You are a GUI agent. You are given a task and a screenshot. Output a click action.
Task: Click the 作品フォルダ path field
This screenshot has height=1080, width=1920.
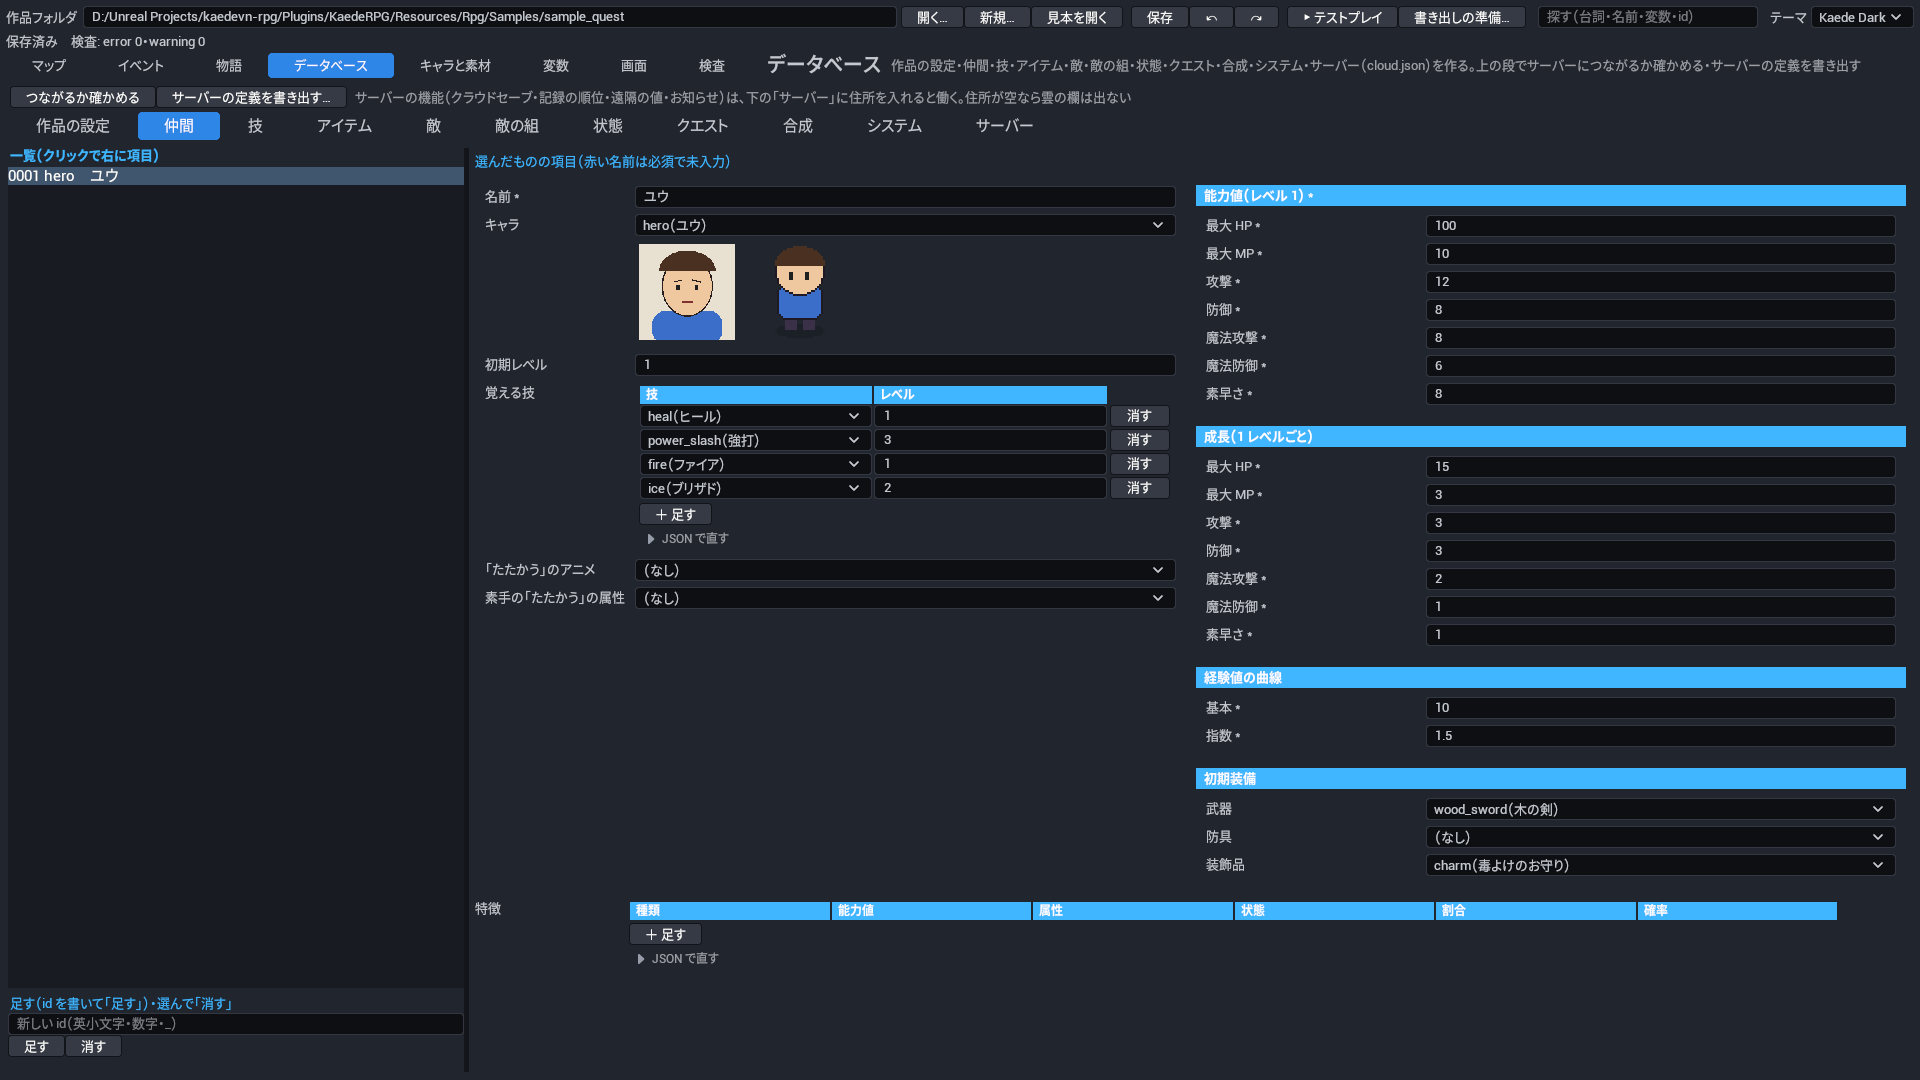tap(490, 17)
